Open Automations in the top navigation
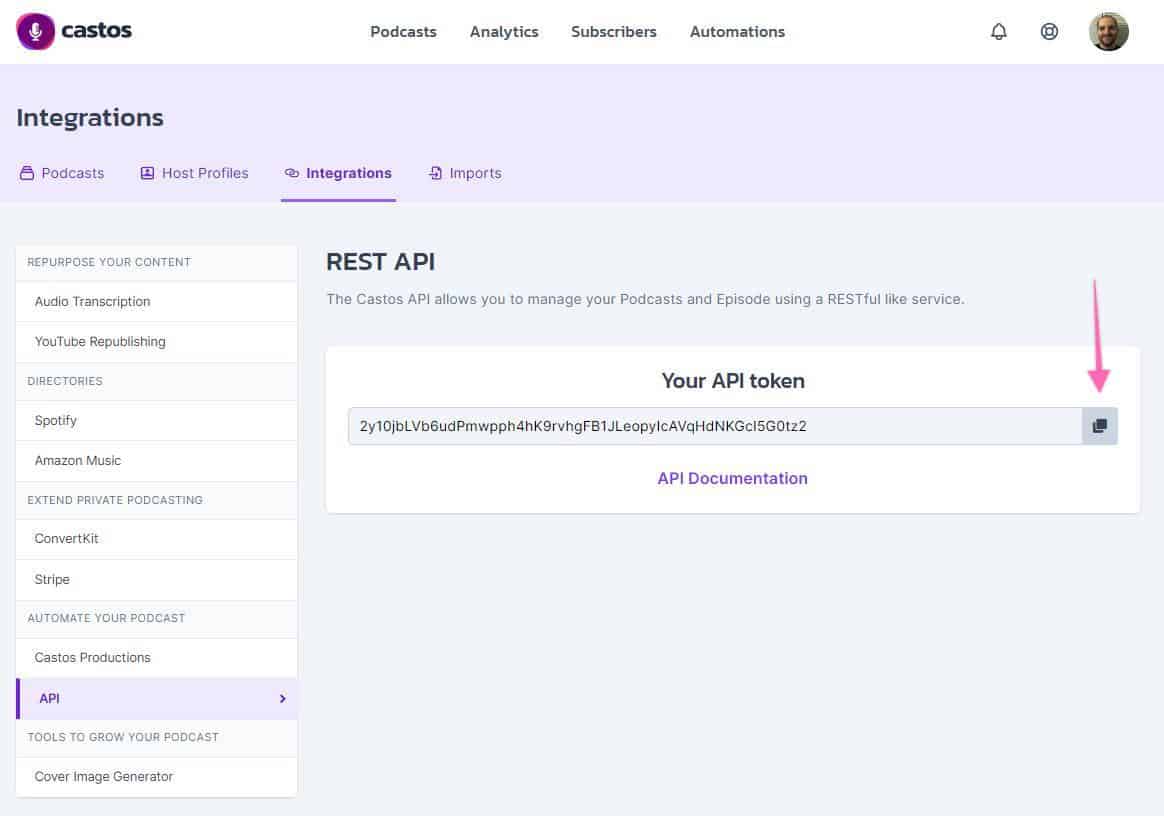 click(x=737, y=32)
